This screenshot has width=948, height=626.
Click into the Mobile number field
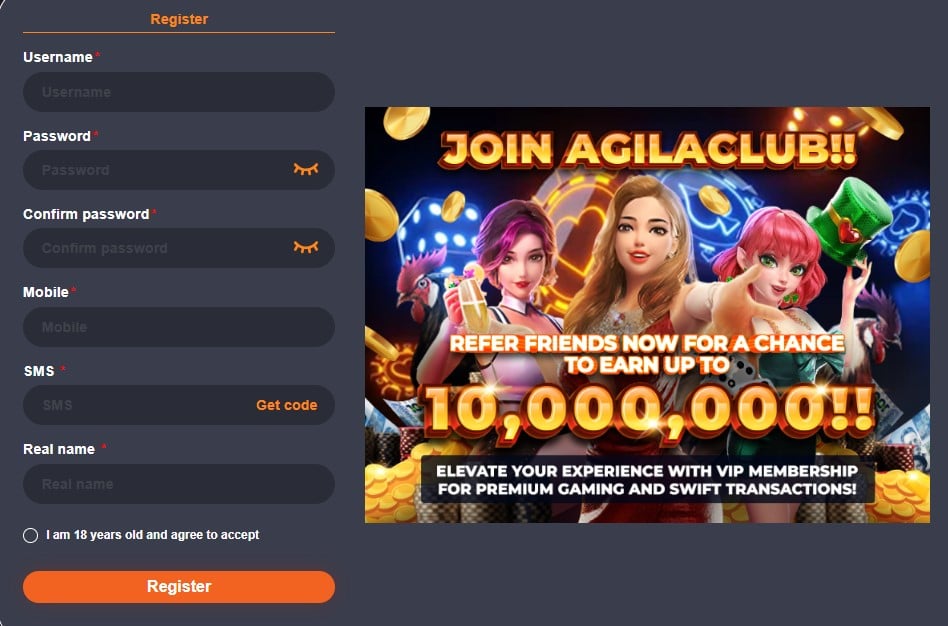(x=178, y=327)
